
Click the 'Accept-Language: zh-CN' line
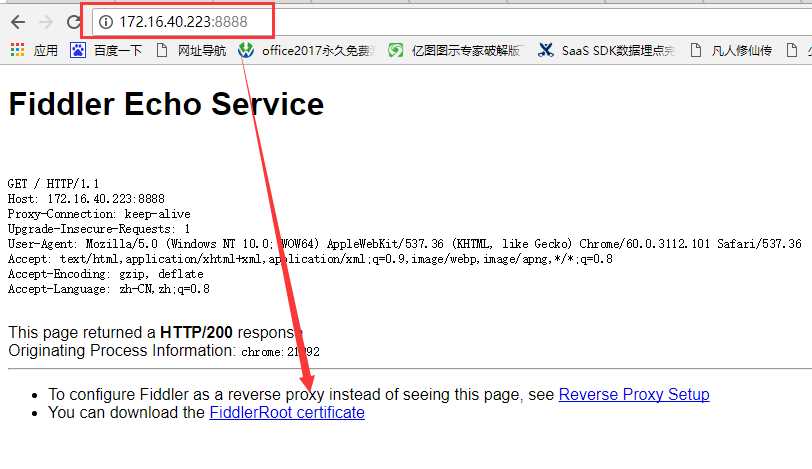109,289
